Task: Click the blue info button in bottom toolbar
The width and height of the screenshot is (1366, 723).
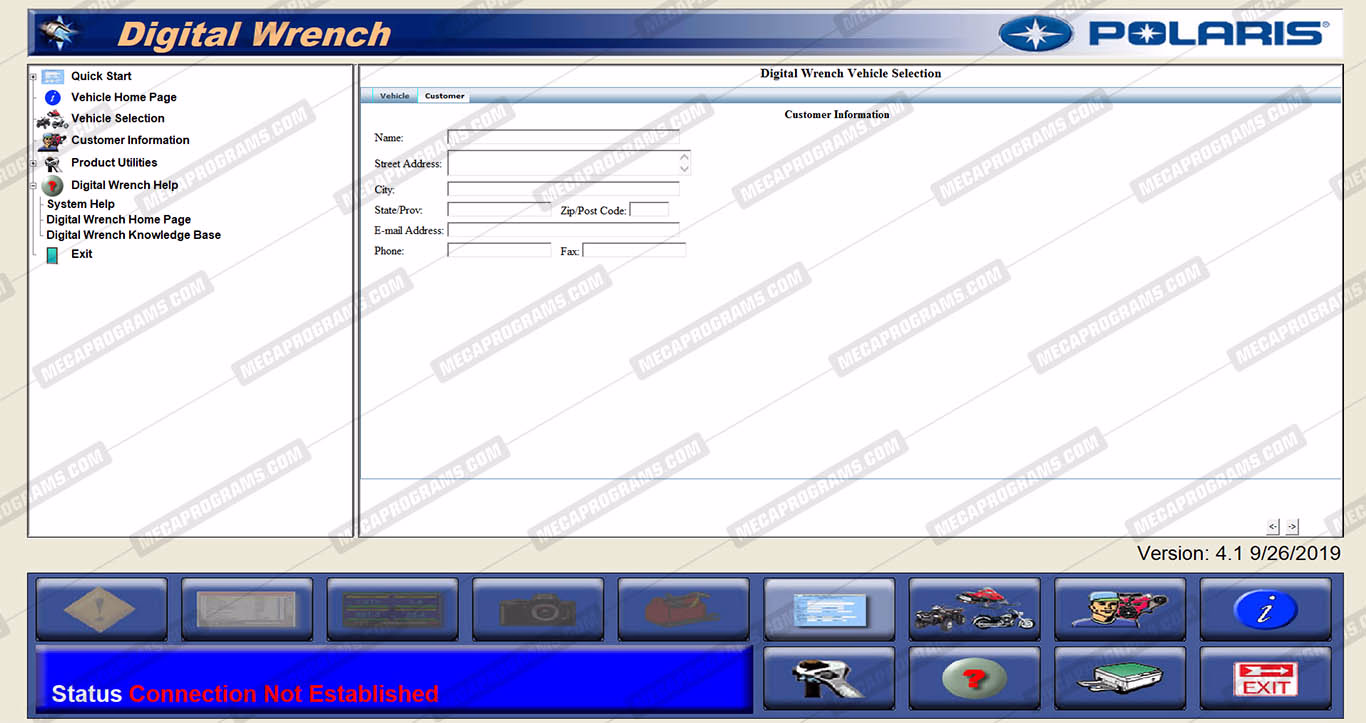Action: (1265, 609)
